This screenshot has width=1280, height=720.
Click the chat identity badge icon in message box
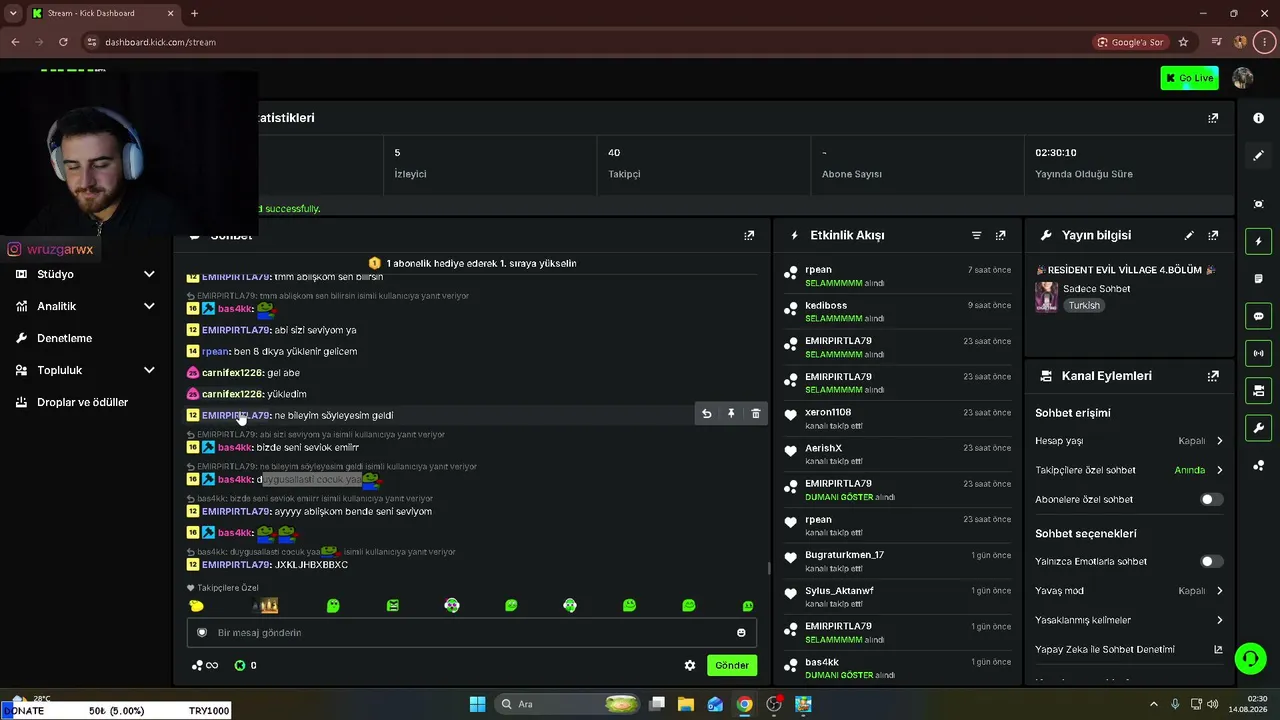click(202, 633)
